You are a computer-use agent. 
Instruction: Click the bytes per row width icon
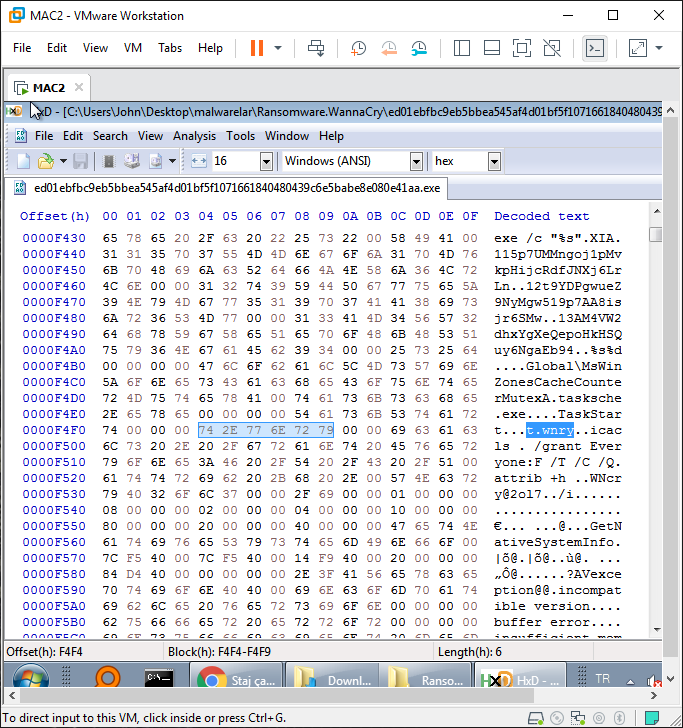coord(199,161)
